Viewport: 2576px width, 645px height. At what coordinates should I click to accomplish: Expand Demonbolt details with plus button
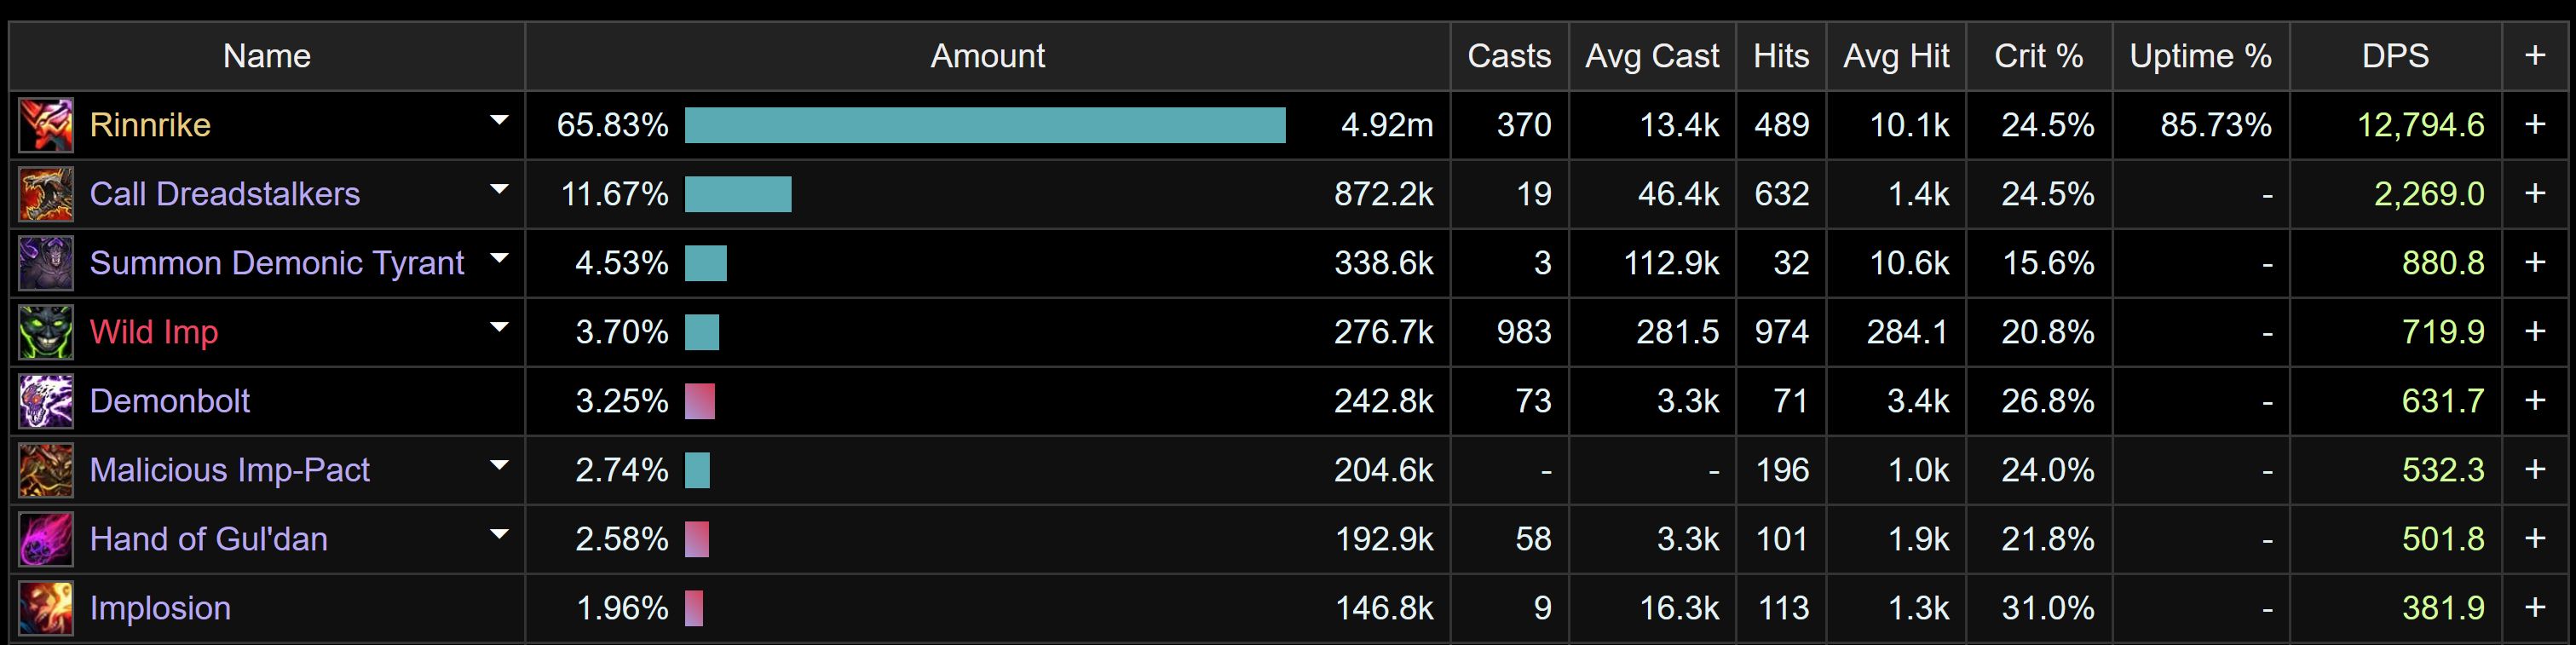[x=2534, y=401]
